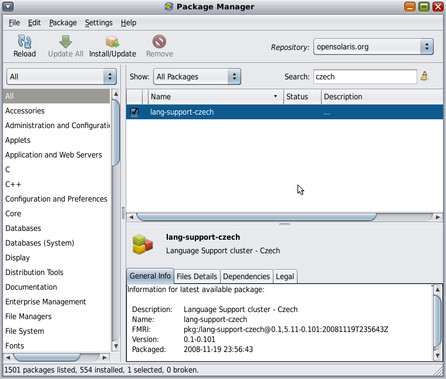Screen dimensions: 446x379
Task: Open the Settings menu
Action: coord(98,23)
